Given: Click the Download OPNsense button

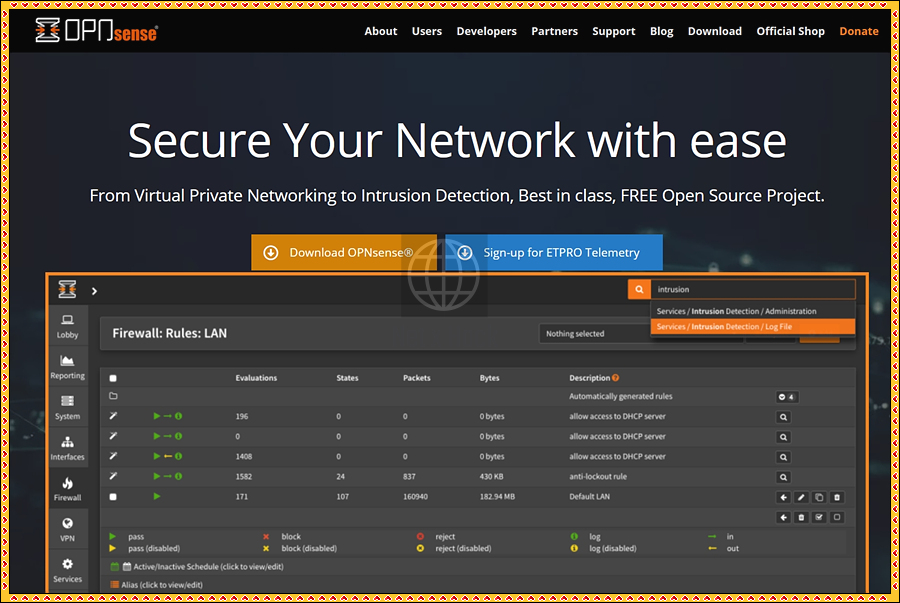Looking at the screenshot, I should (344, 252).
